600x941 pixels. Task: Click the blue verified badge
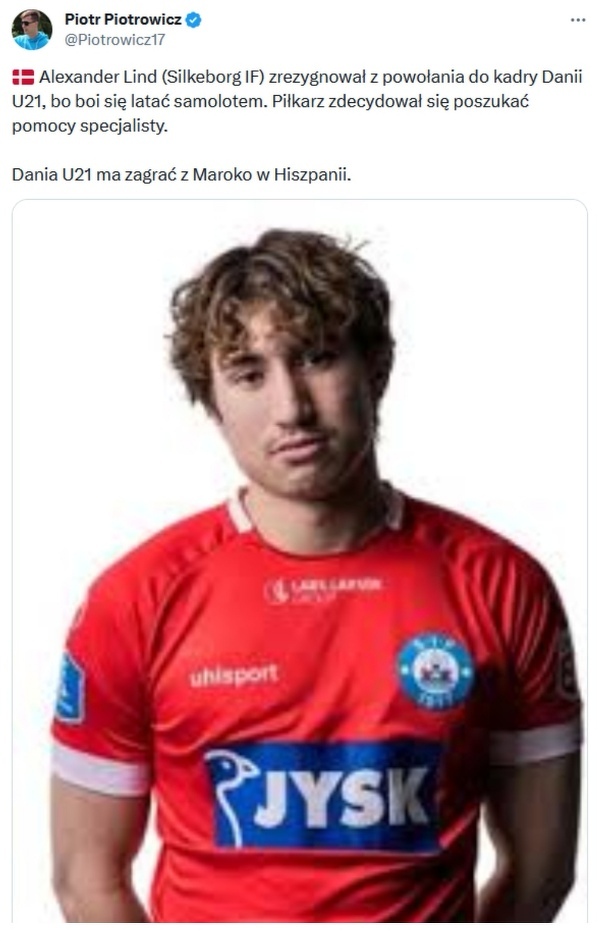pyautogui.click(x=193, y=20)
